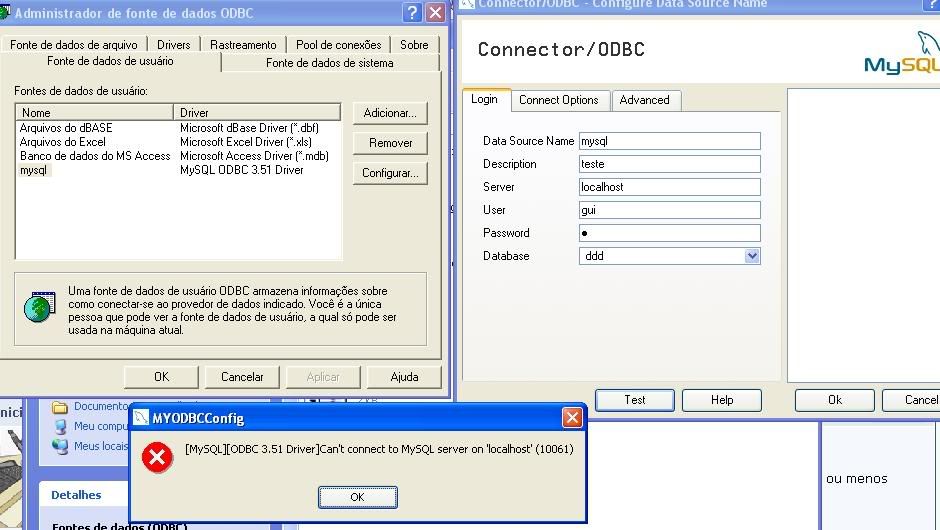940x530 pixels.
Task: Dismiss the error with the OK button
Action: [357, 497]
